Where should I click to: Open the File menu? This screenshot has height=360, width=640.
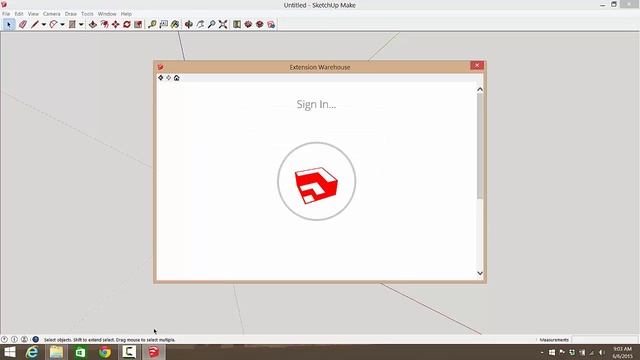point(6,14)
